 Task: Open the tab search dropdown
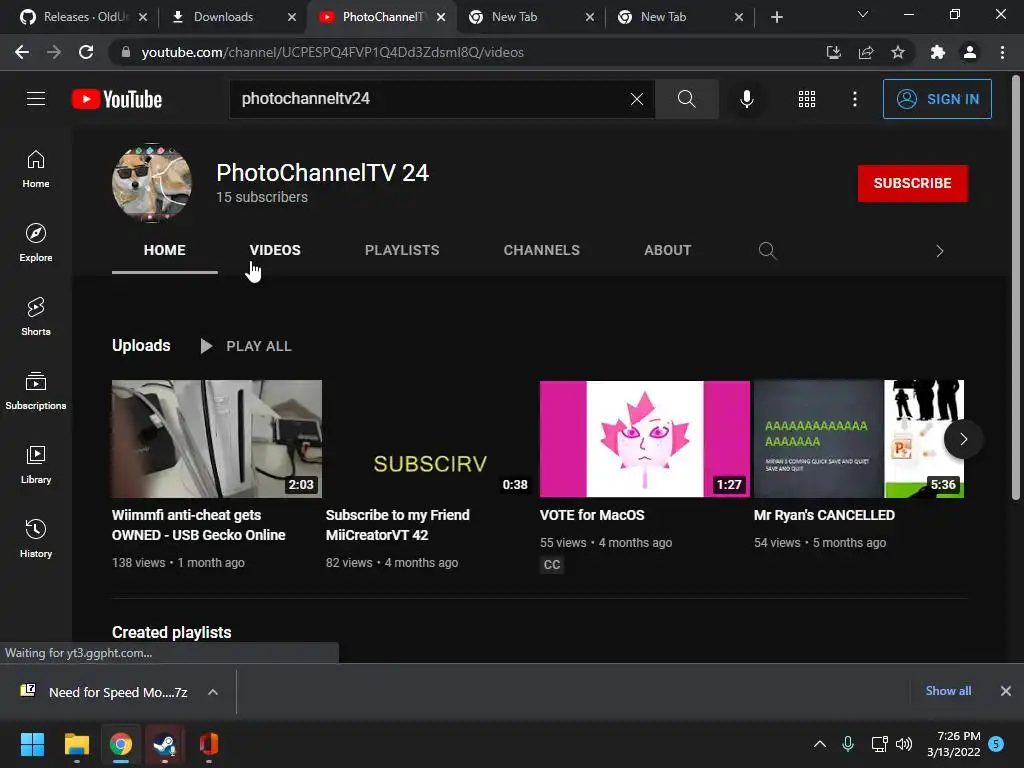[x=863, y=14]
